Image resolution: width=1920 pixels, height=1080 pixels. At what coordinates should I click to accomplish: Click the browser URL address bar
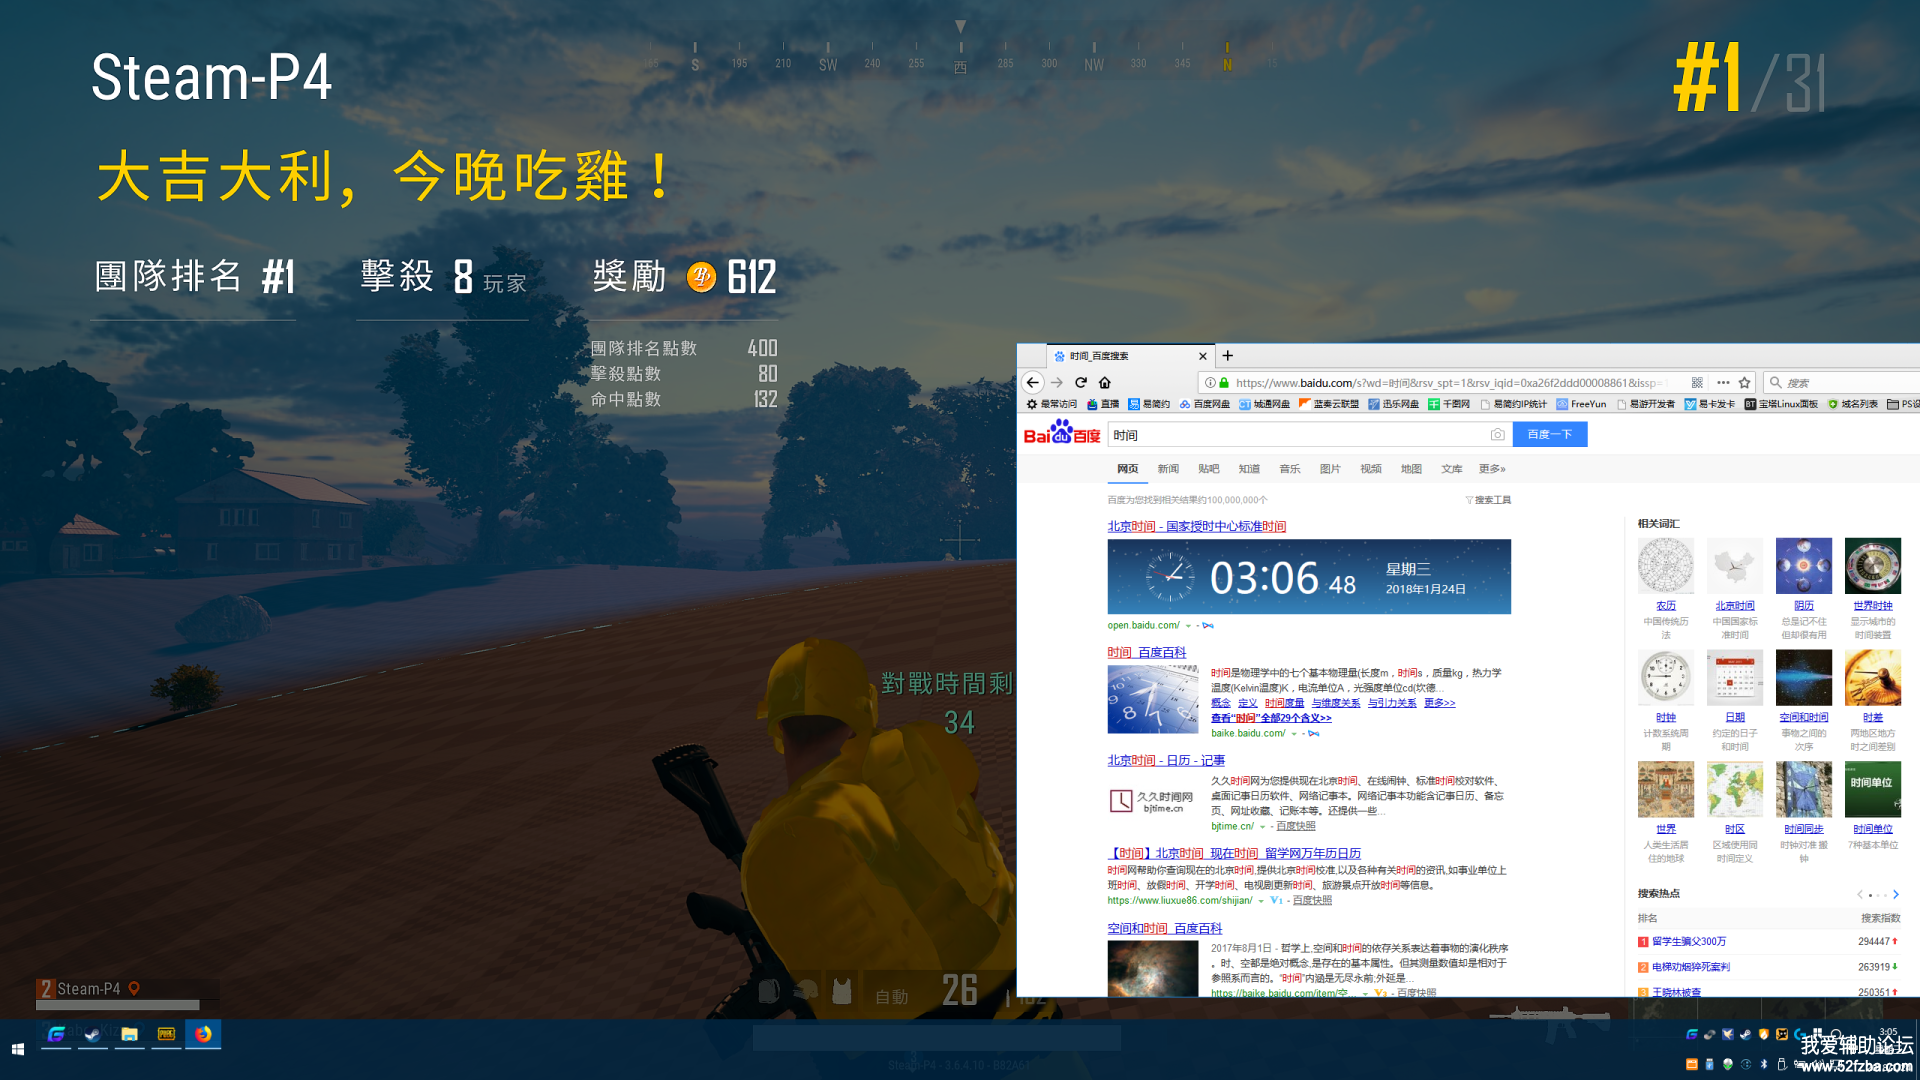pyautogui.click(x=1450, y=382)
